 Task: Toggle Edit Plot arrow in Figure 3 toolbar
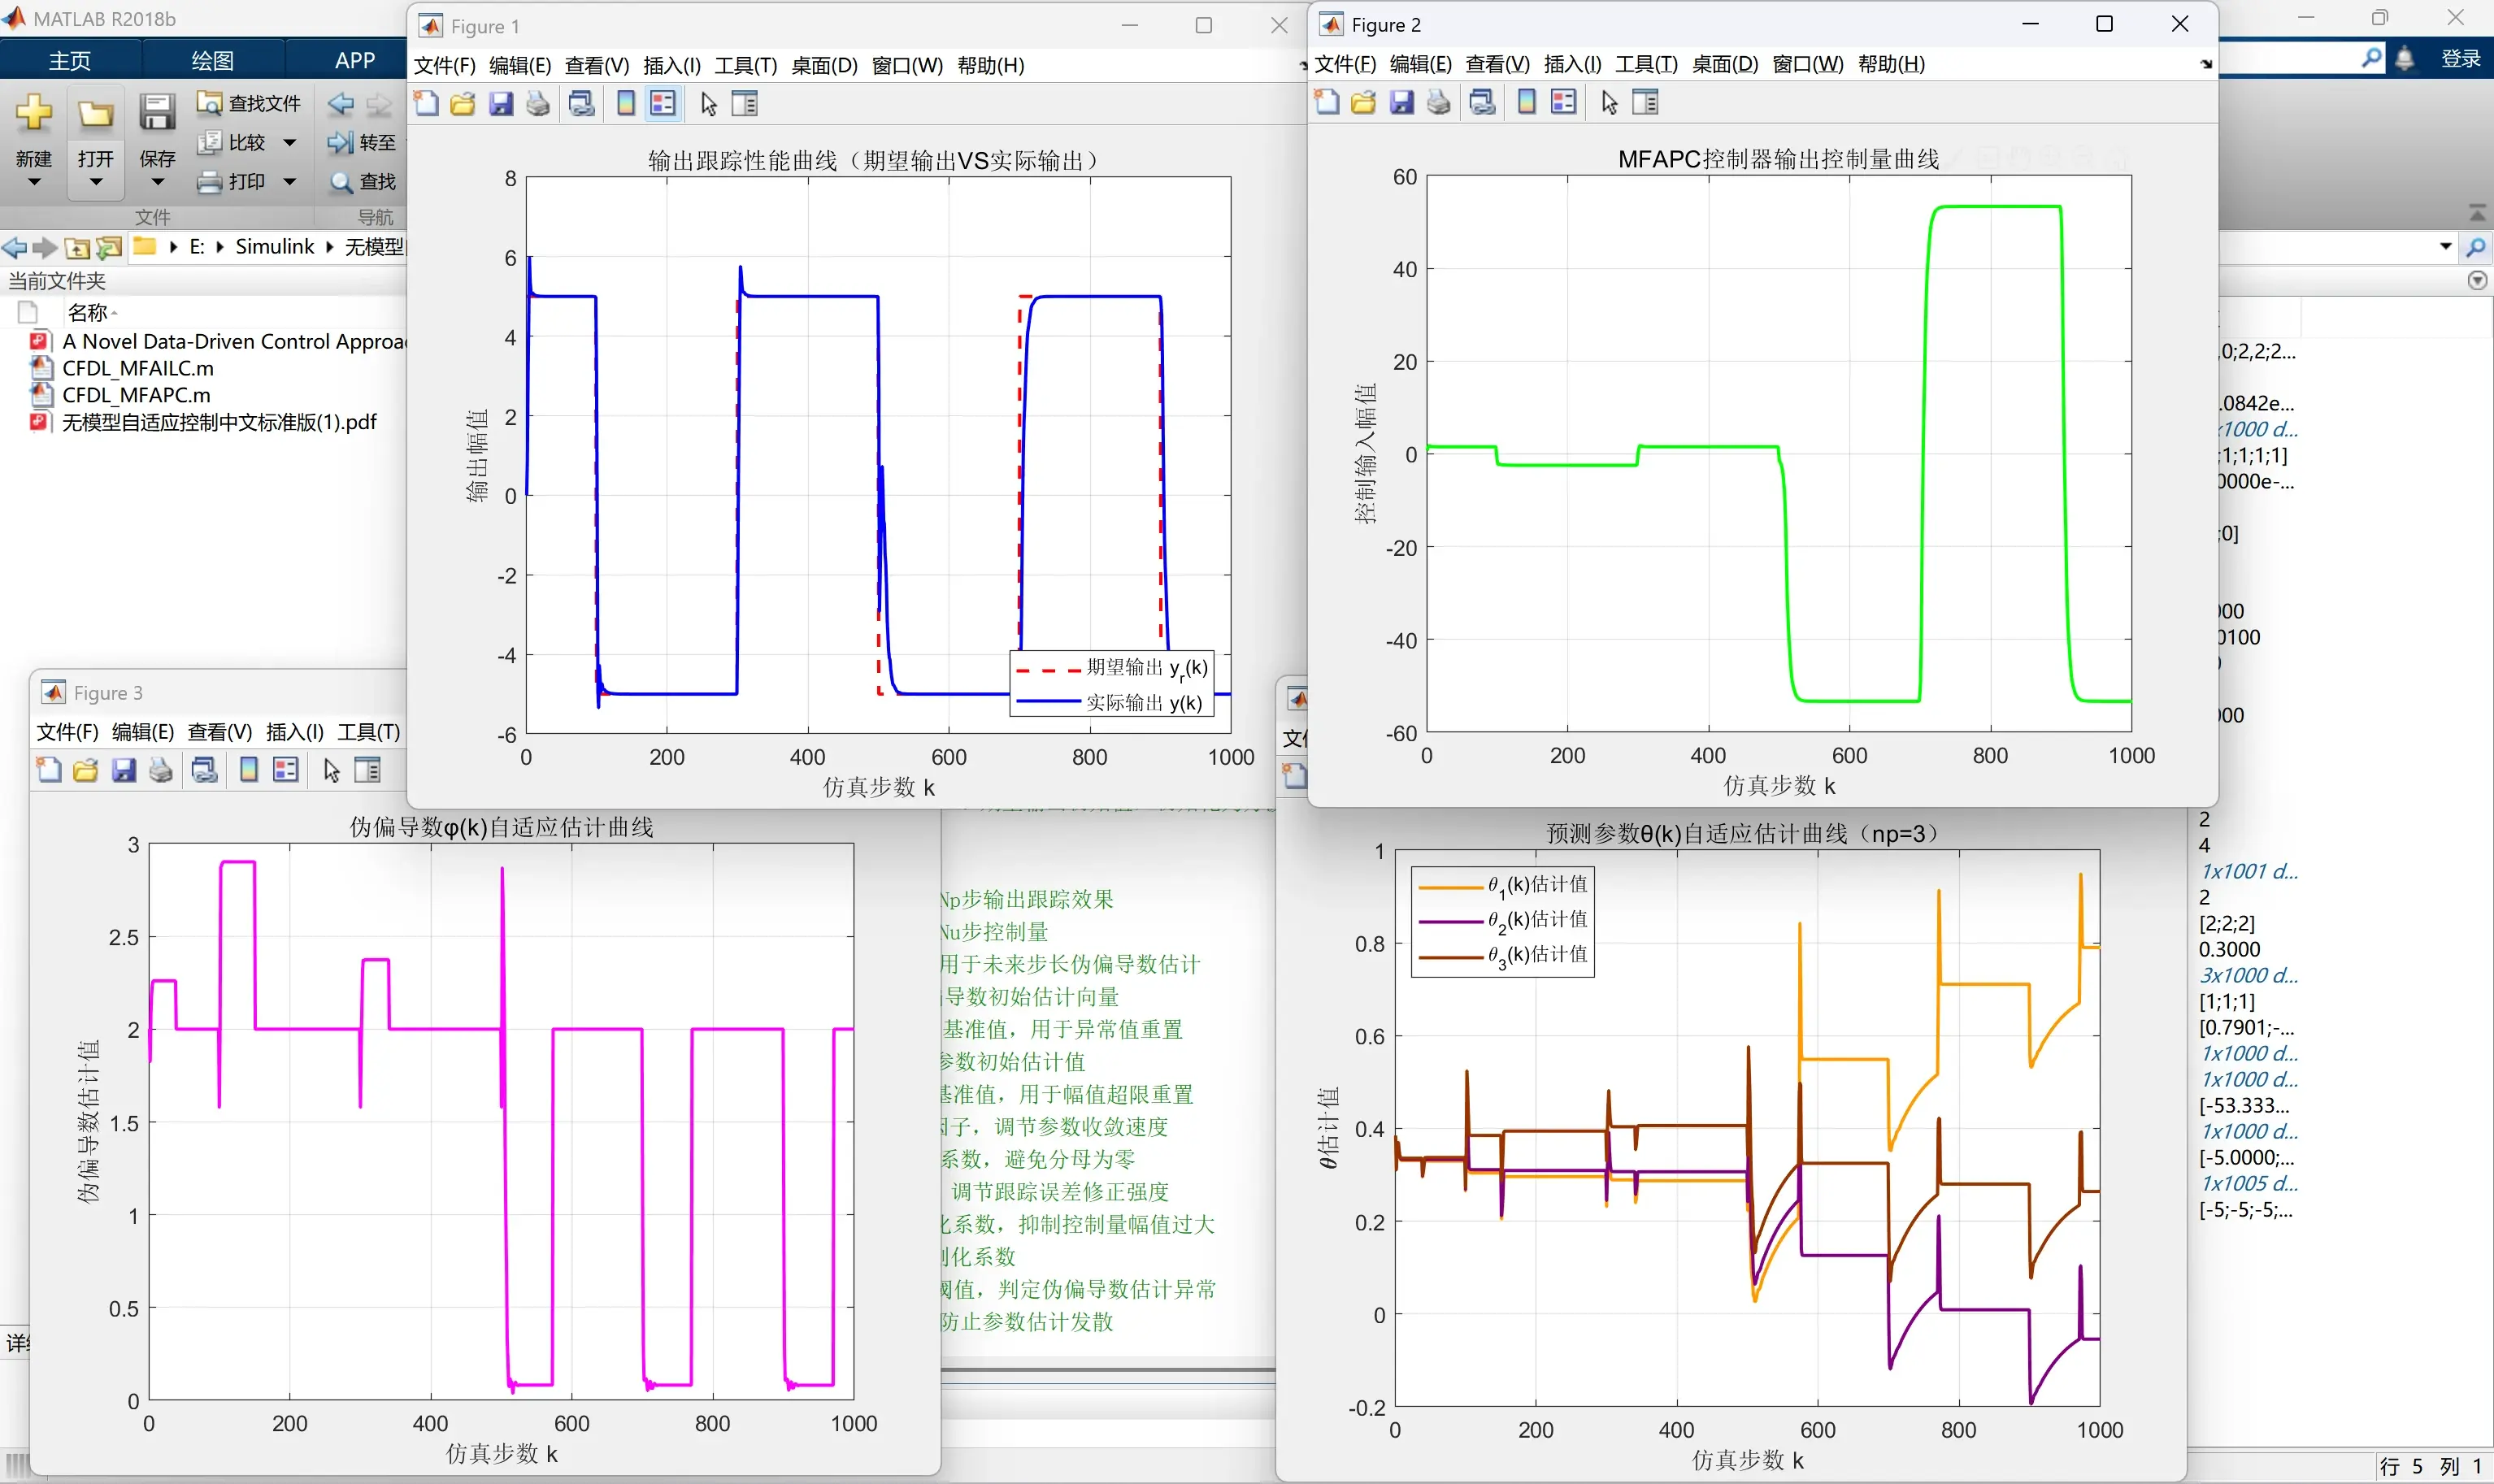(332, 770)
